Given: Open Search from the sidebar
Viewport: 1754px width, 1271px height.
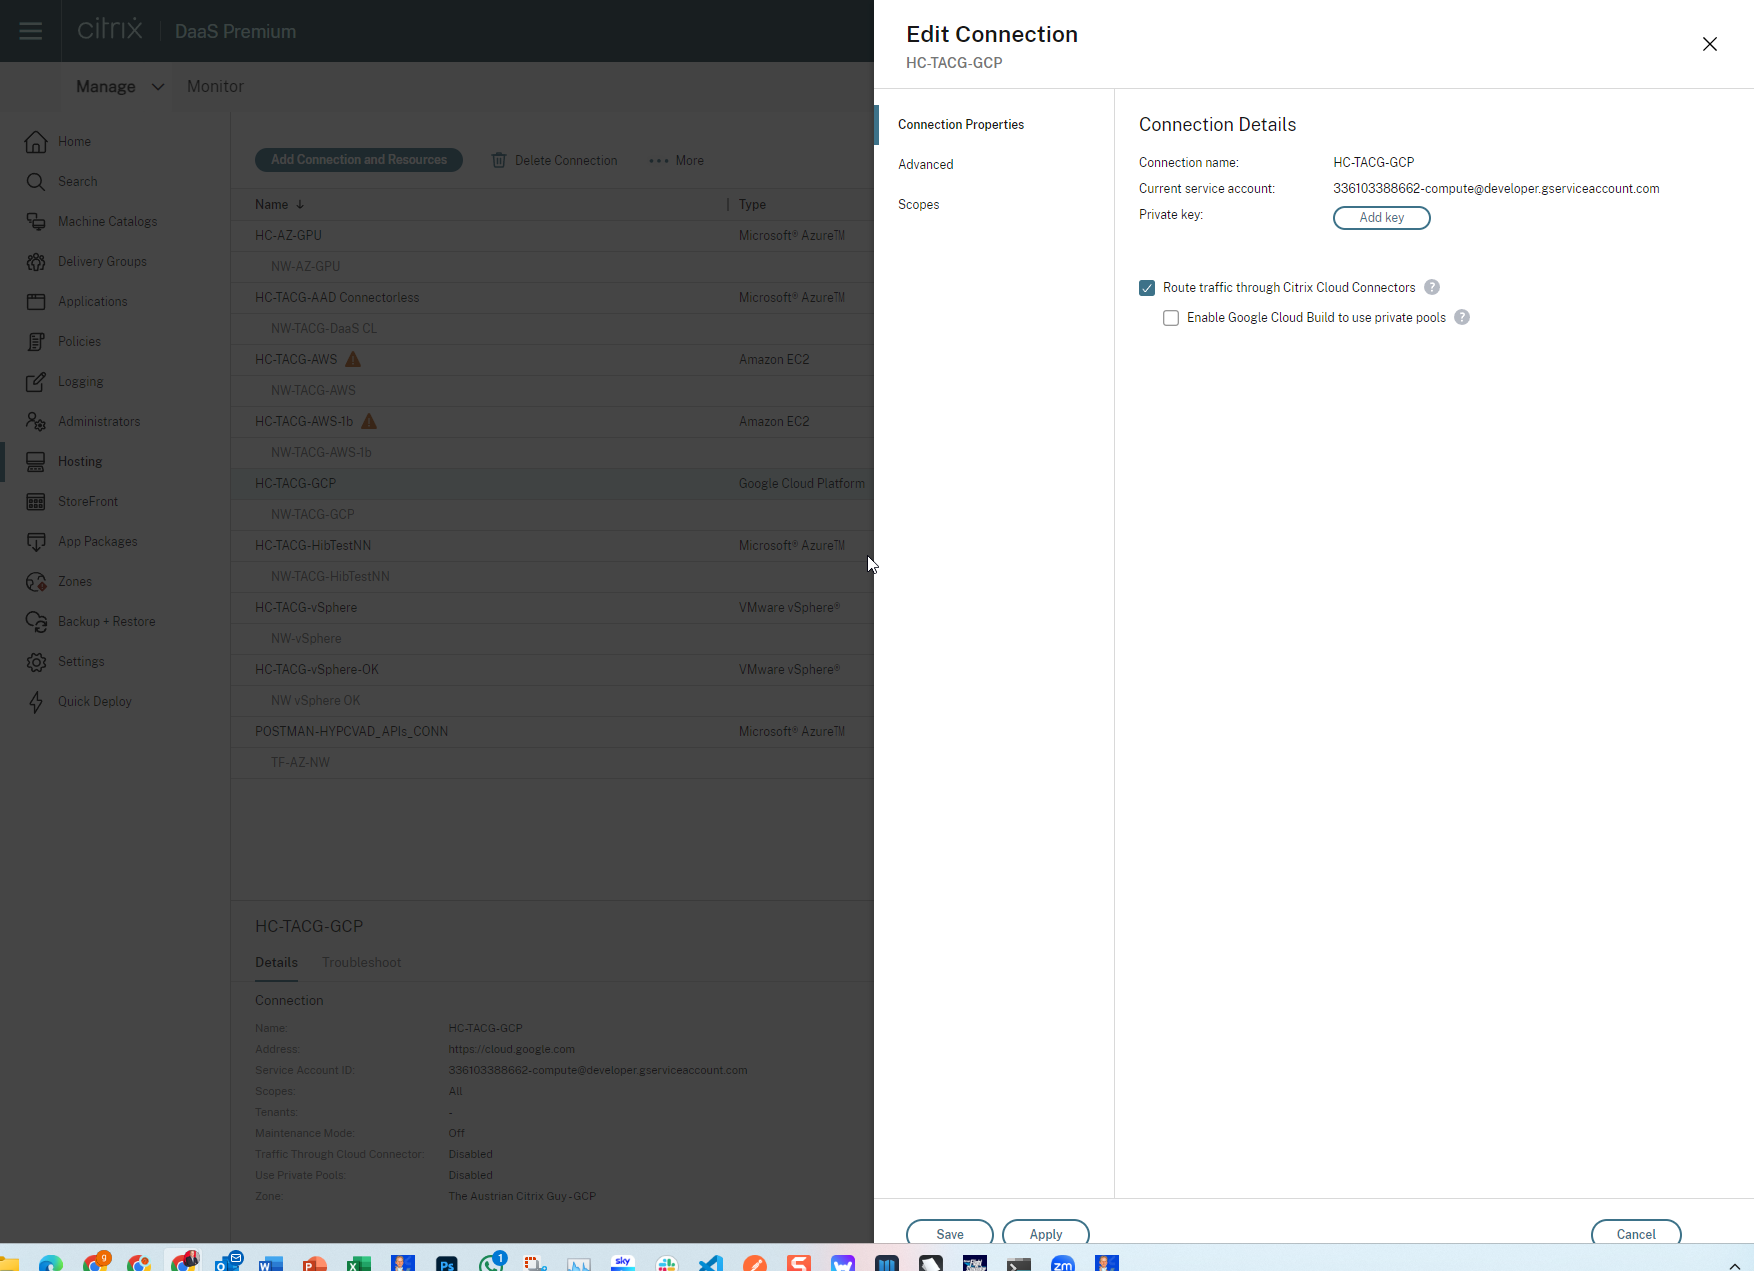Looking at the screenshot, I should click(x=77, y=181).
